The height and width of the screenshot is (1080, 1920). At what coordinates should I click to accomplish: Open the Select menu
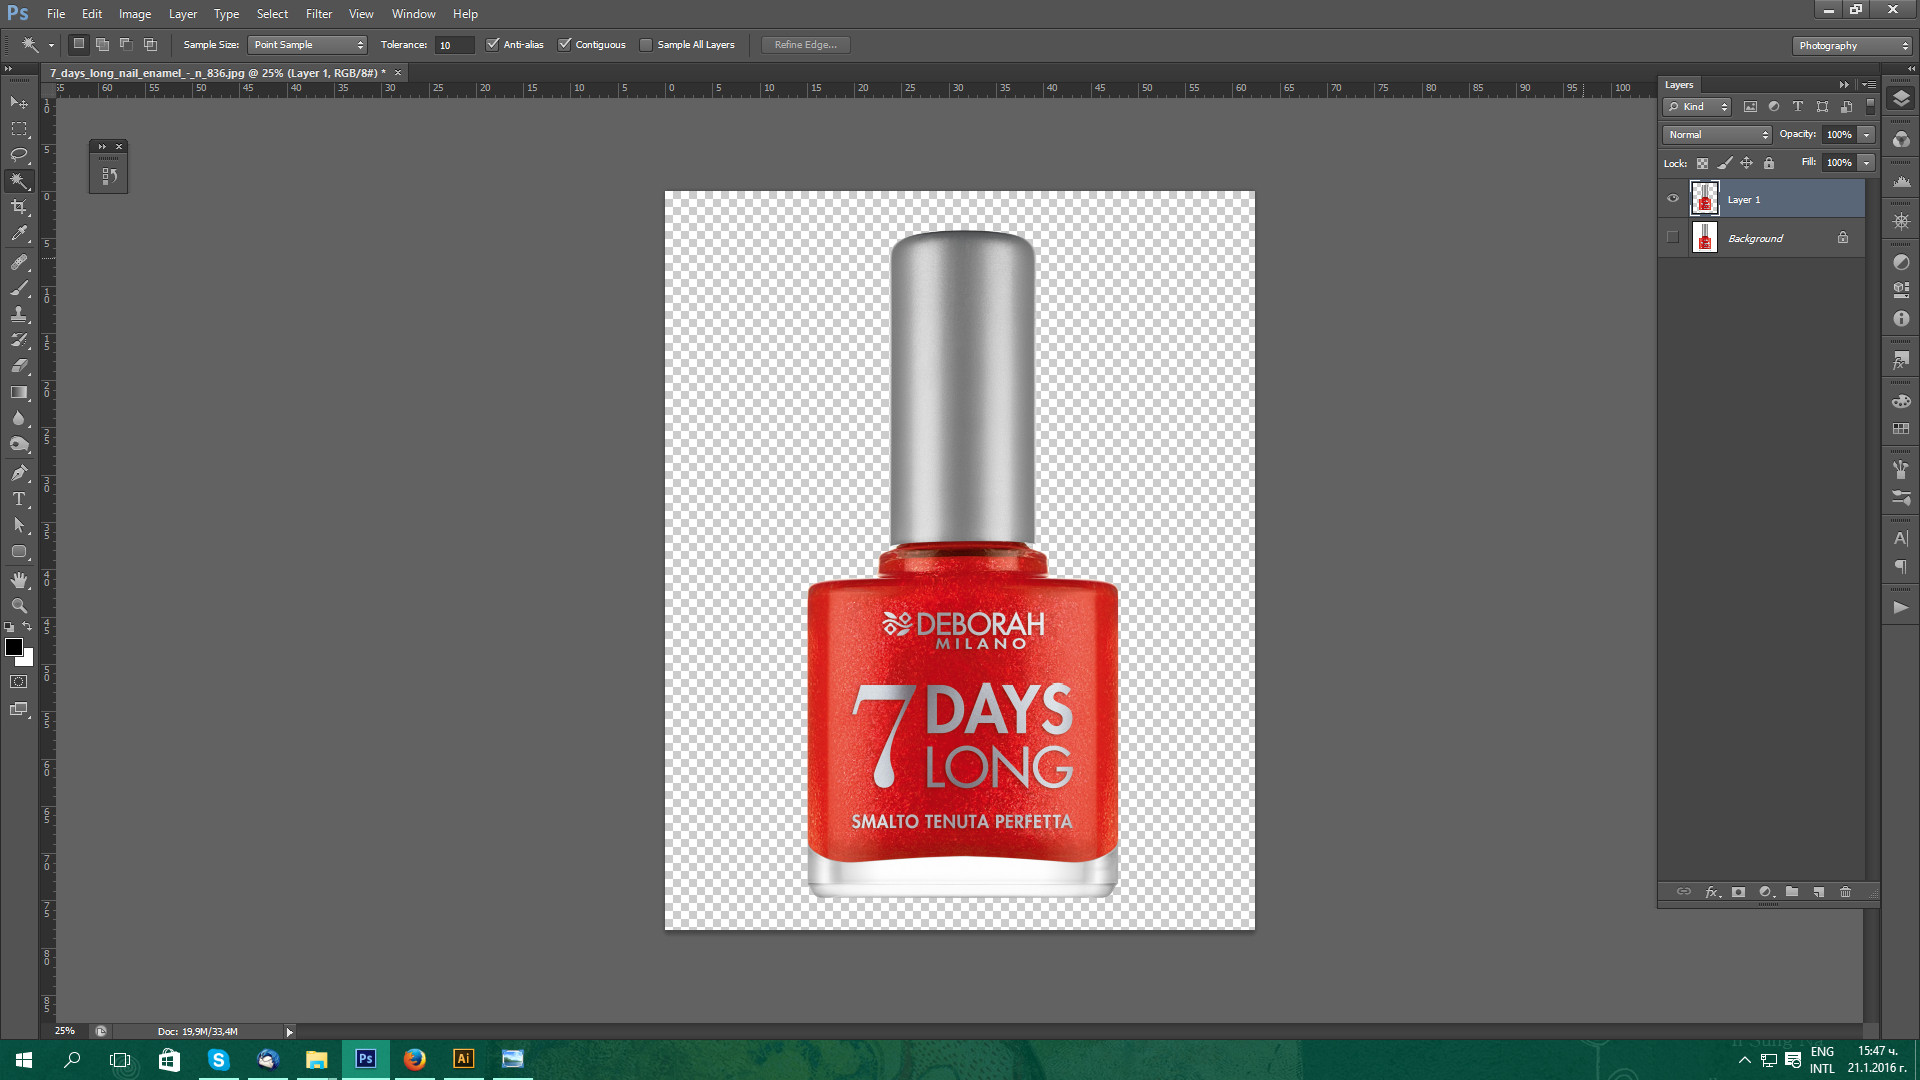272,14
